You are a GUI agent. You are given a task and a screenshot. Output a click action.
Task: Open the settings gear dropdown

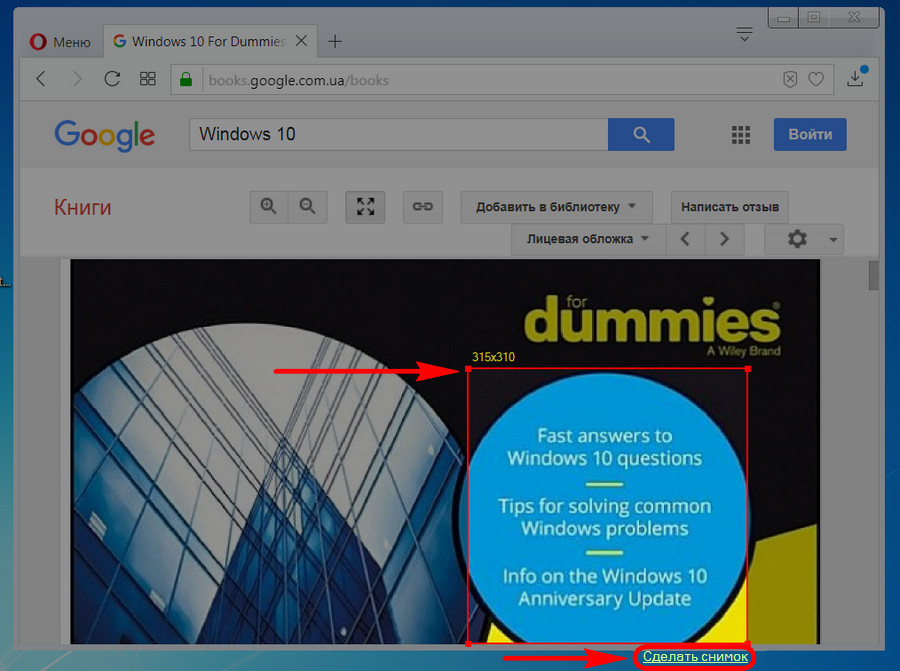804,239
